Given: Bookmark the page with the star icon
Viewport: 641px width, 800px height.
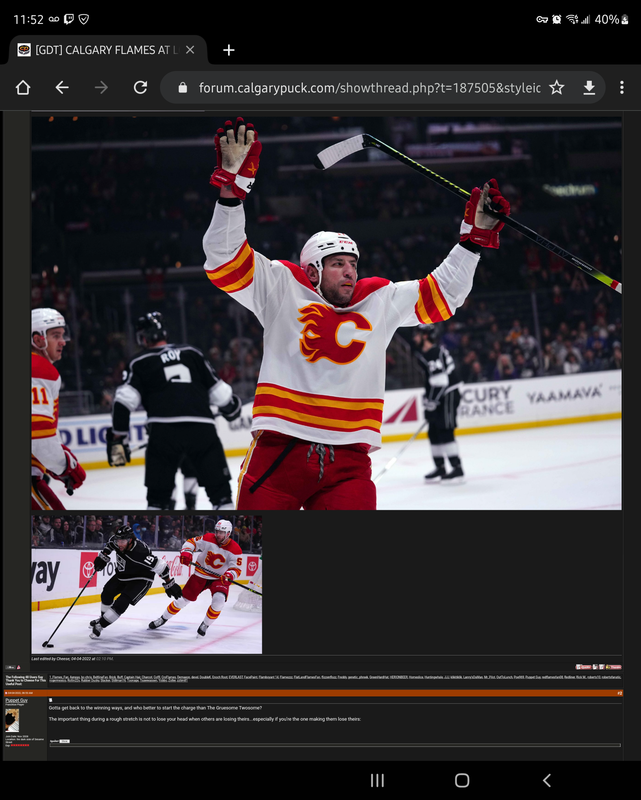Looking at the screenshot, I should click(x=556, y=88).
